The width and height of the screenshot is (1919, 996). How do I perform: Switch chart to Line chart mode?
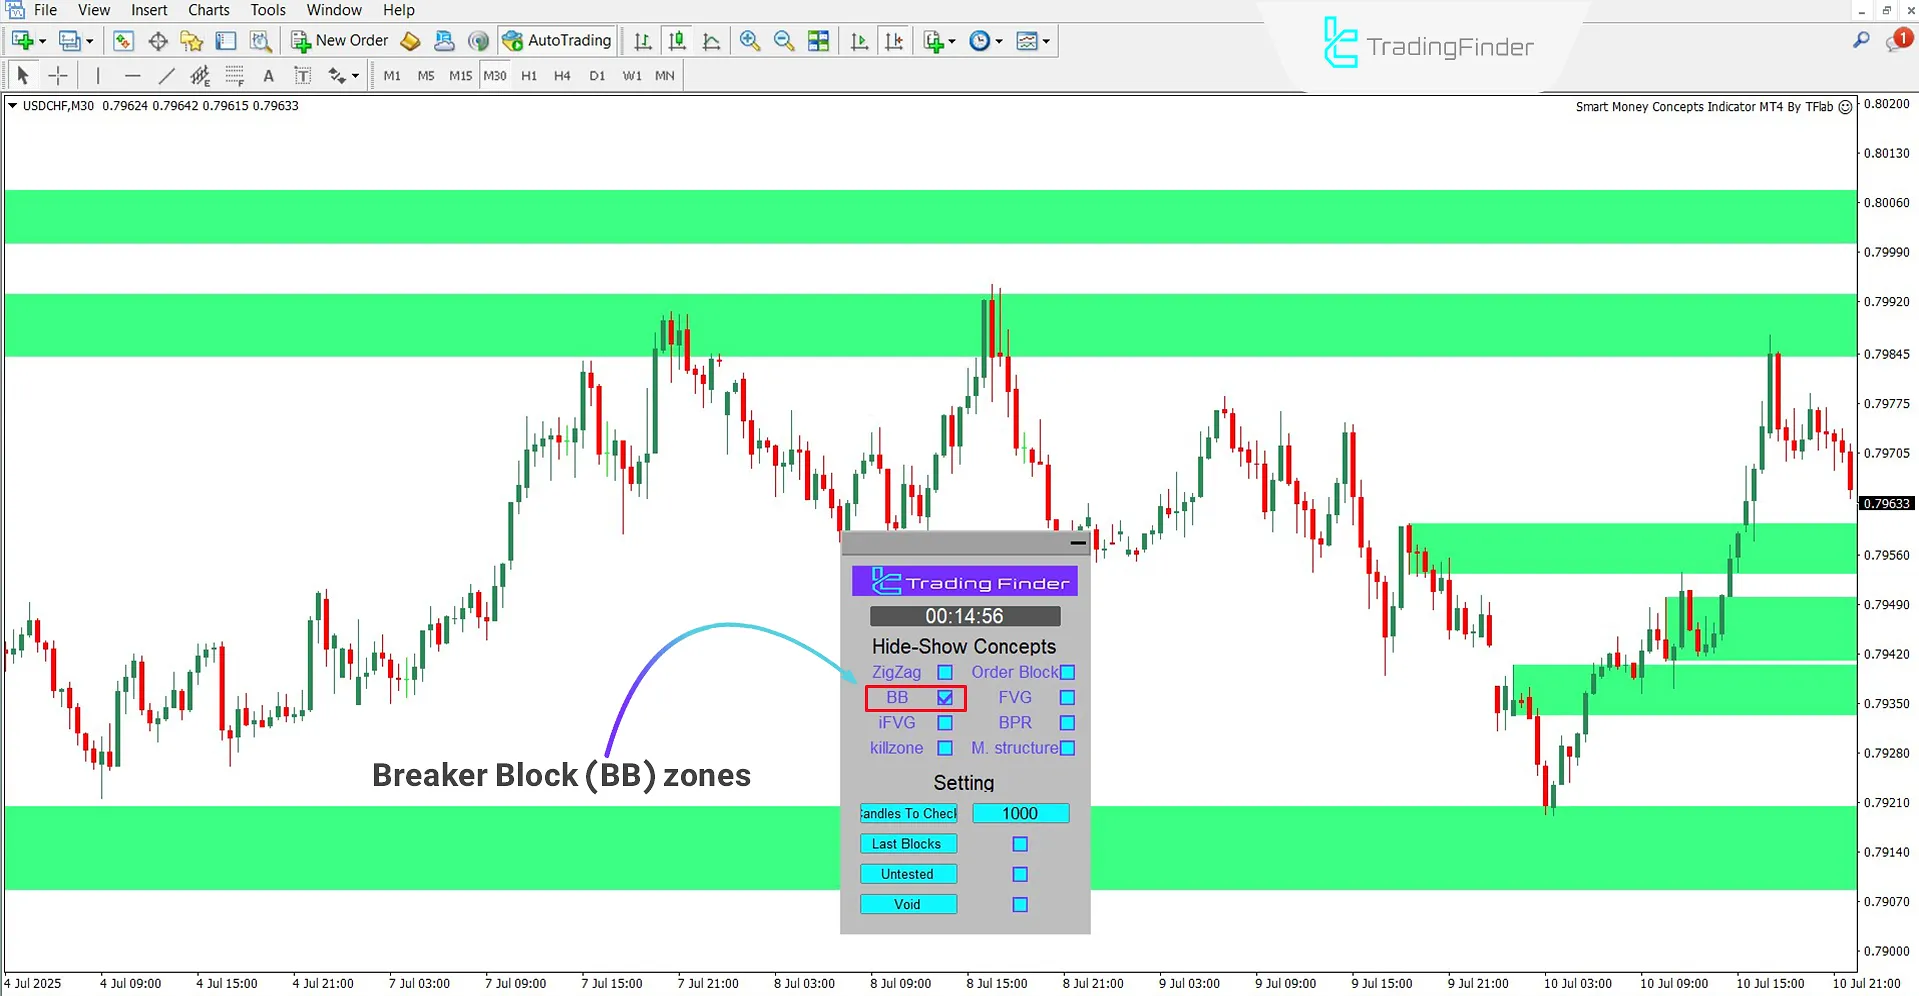tap(711, 40)
